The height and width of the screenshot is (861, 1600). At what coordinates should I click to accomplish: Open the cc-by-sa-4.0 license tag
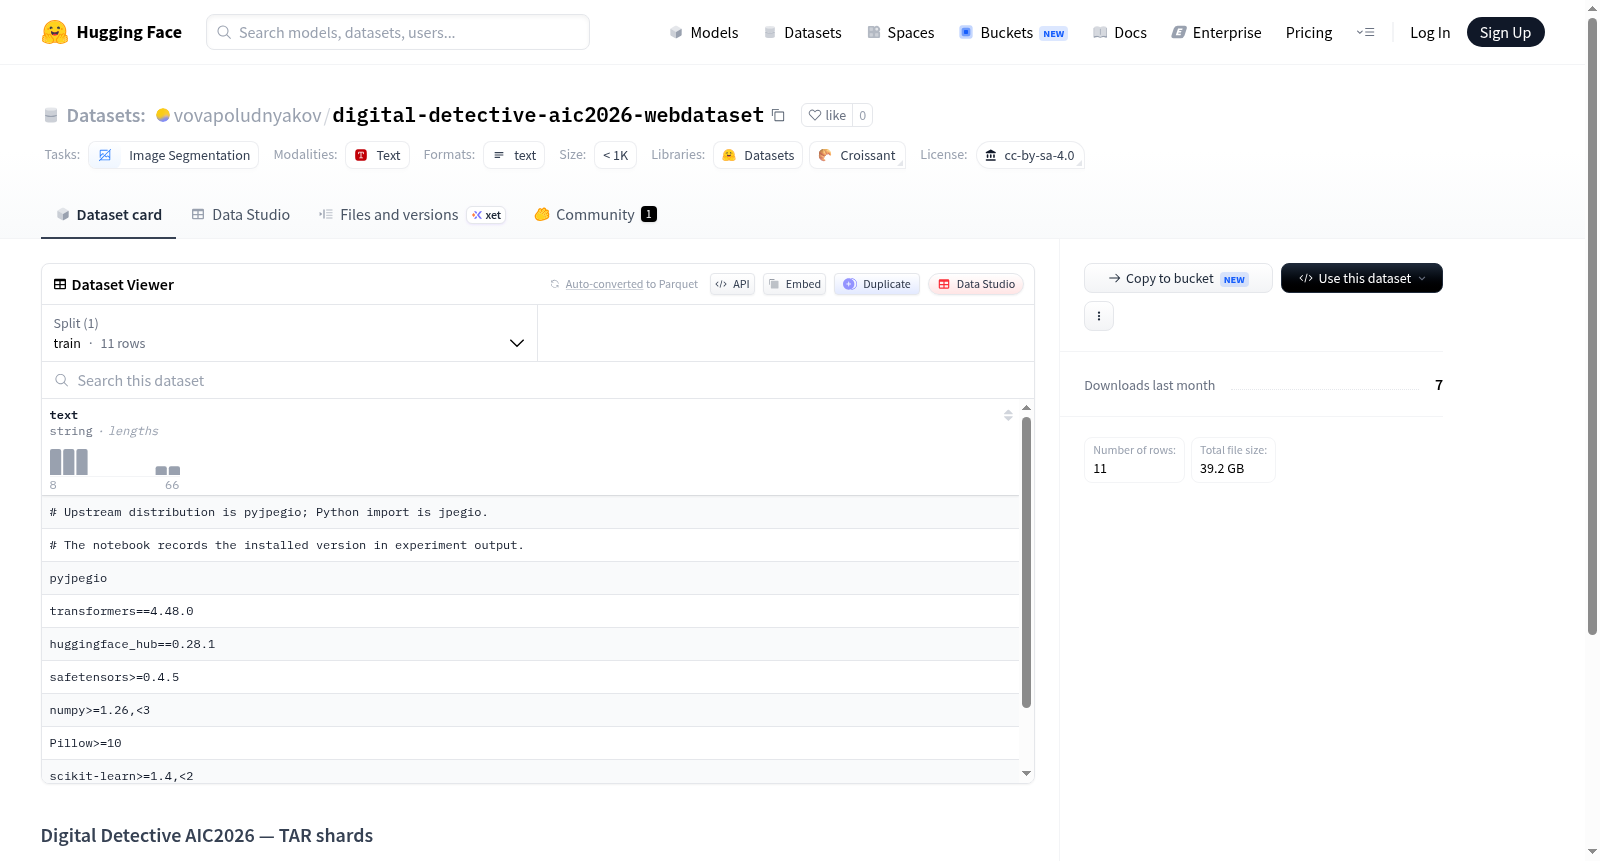1030,155
